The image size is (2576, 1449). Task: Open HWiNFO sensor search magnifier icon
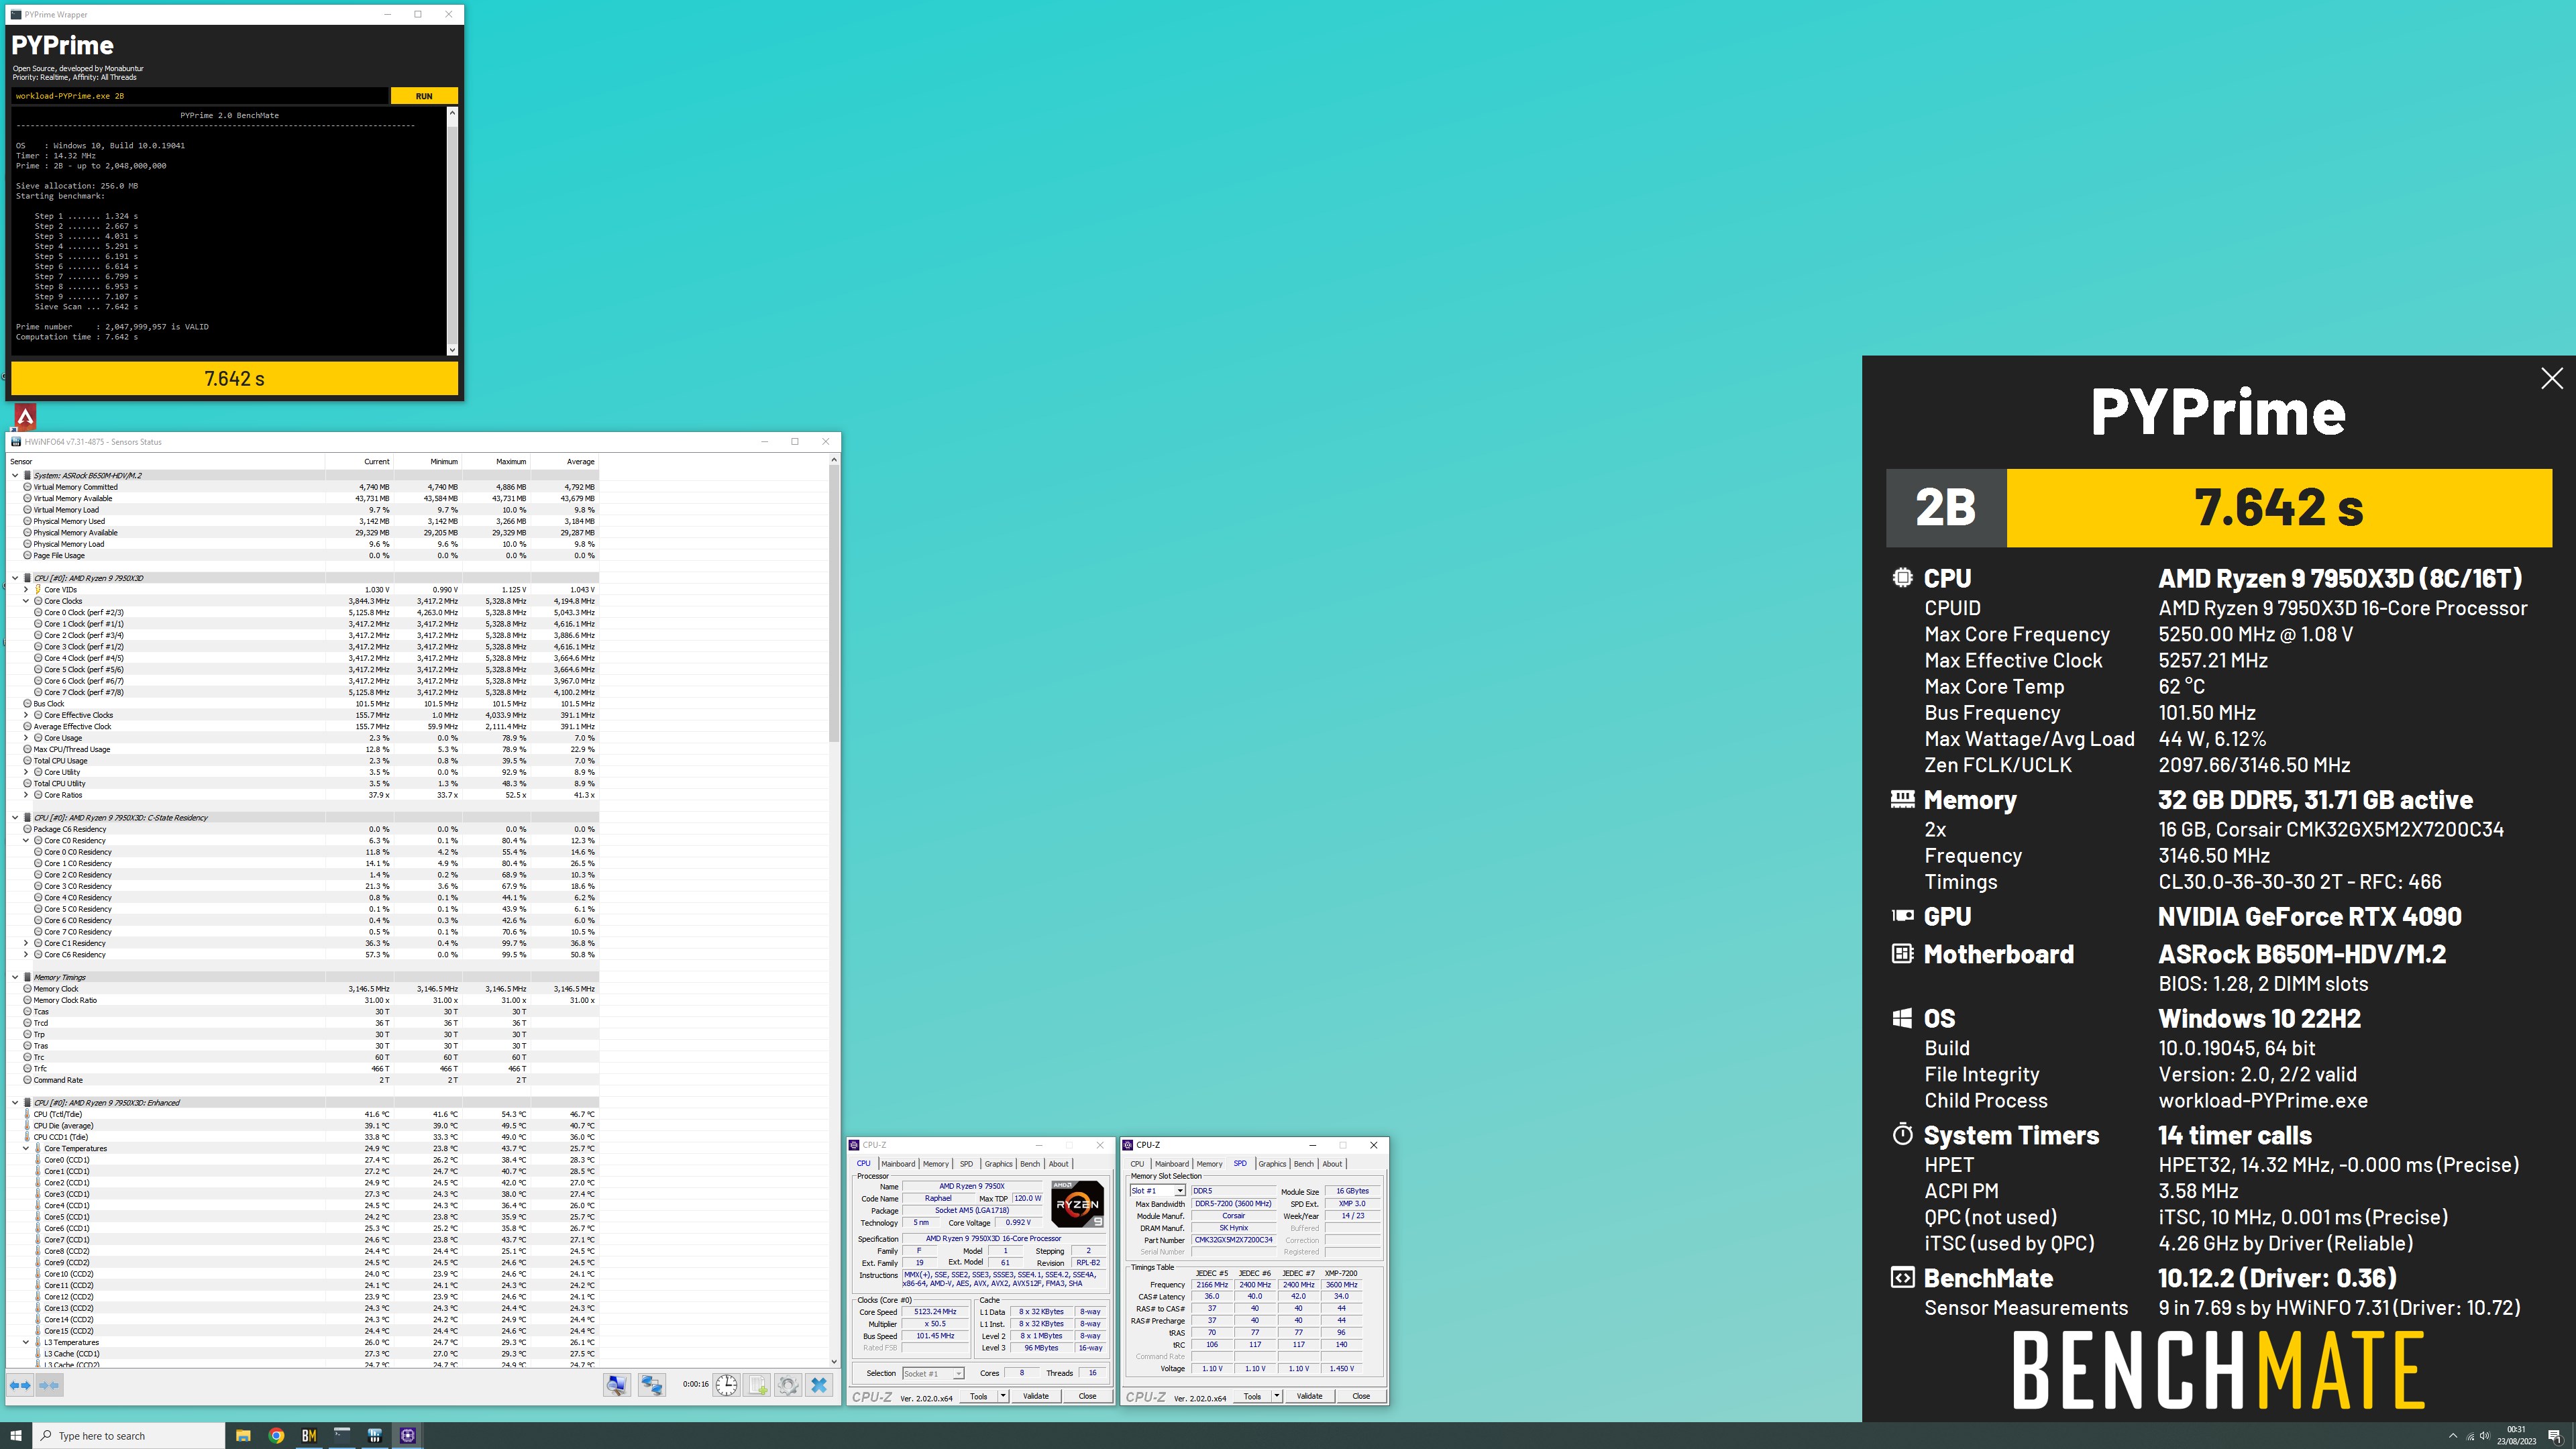[x=617, y=1385]
